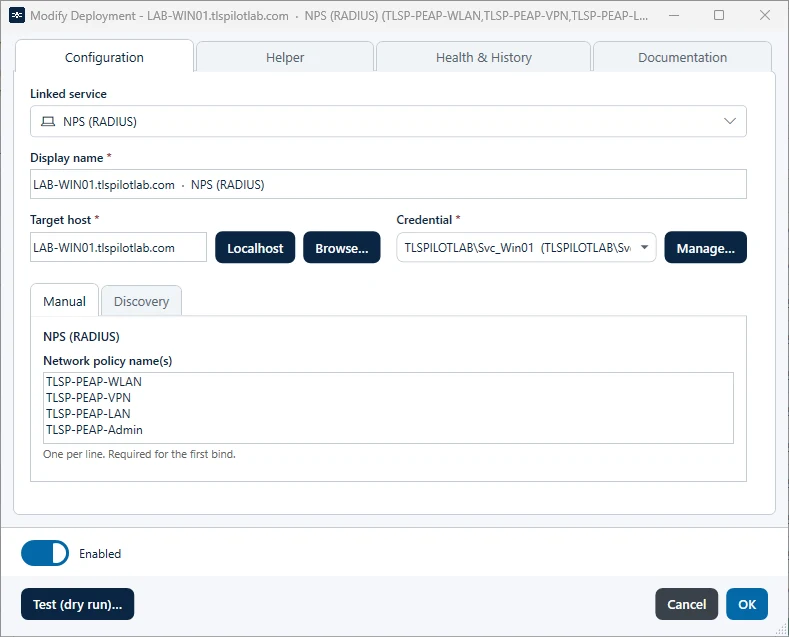Click in the Network policy names text area
Screen dimensions: 789x637
(x=388, y=408)
